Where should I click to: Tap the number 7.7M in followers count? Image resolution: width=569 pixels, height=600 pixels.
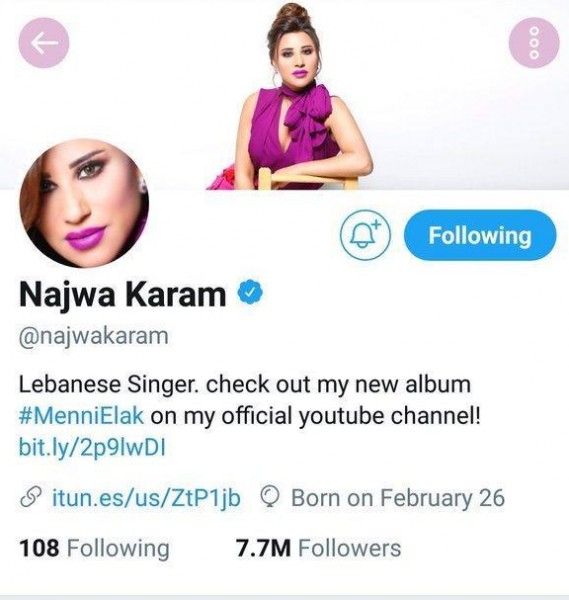pyautogui.click(x=263, y=548)
